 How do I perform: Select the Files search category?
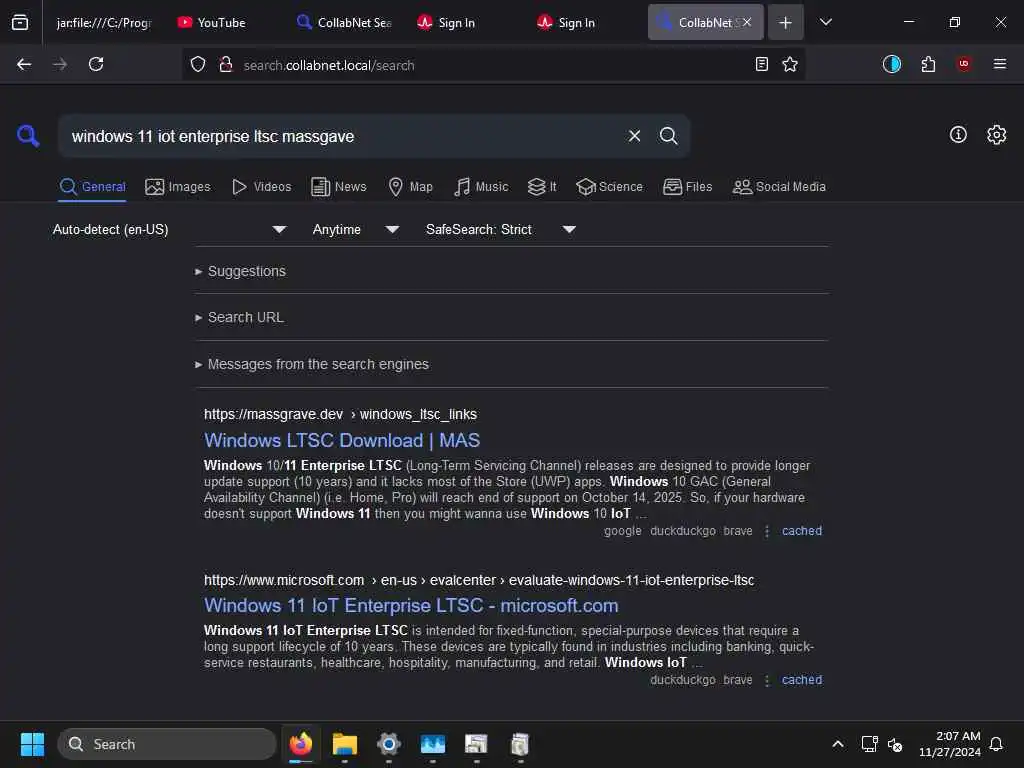[688, 187]
